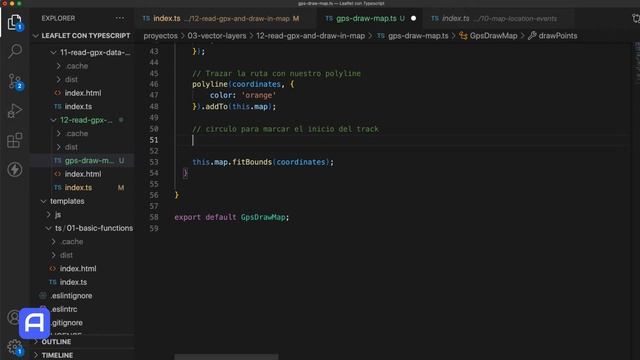Expand the TIMELINE panel
The image size is (640, 360).
[57, 355]
